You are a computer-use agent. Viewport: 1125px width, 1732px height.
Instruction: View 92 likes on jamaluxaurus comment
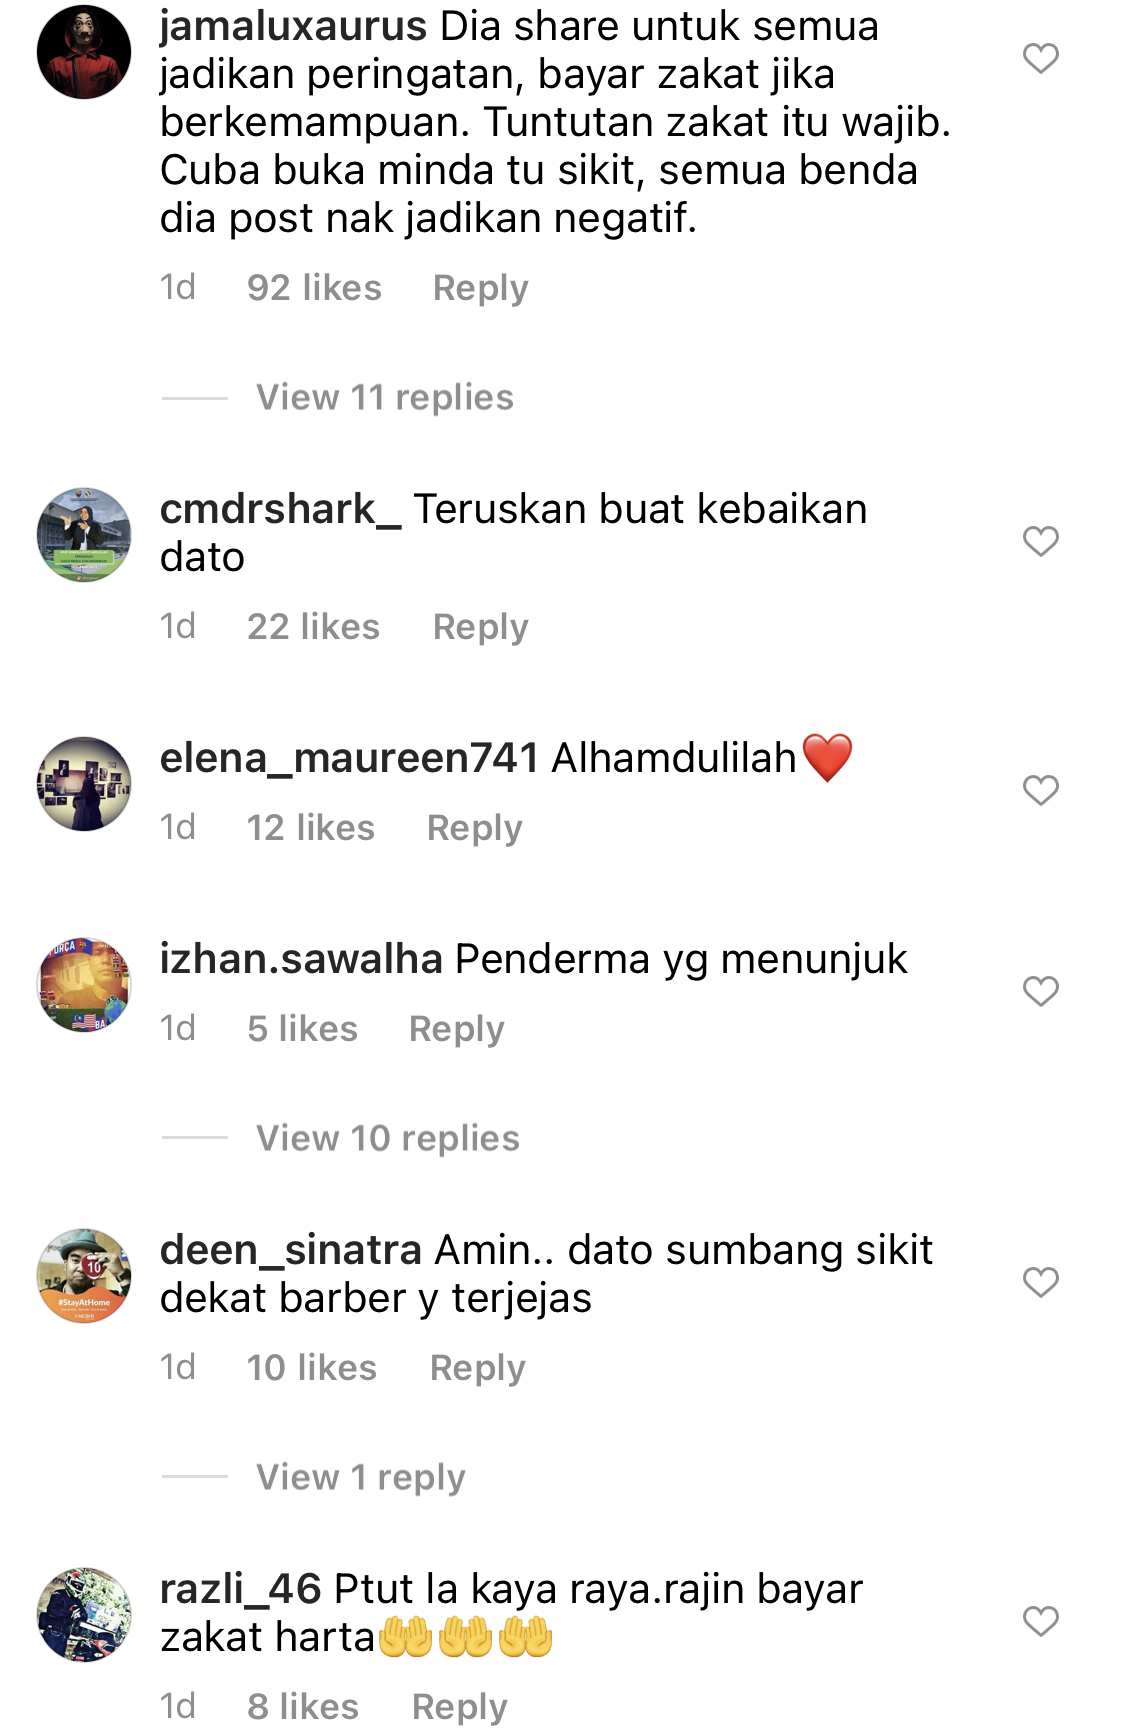point(314,288)
